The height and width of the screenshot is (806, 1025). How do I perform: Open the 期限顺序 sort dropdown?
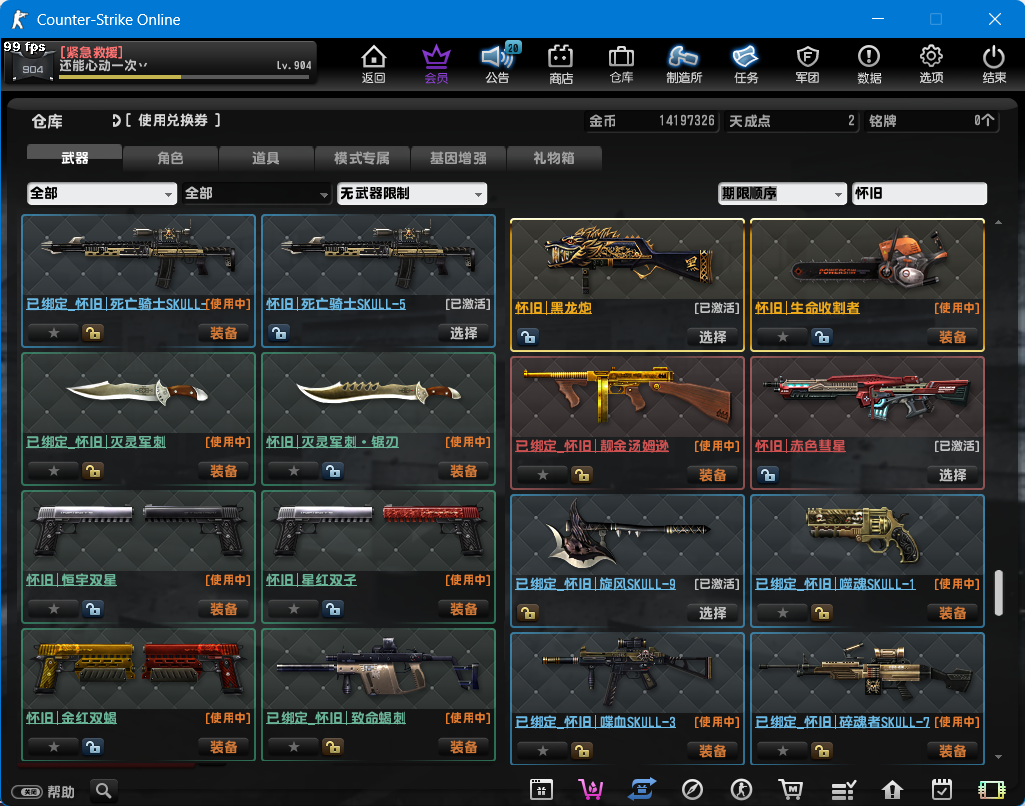point(782,193)
